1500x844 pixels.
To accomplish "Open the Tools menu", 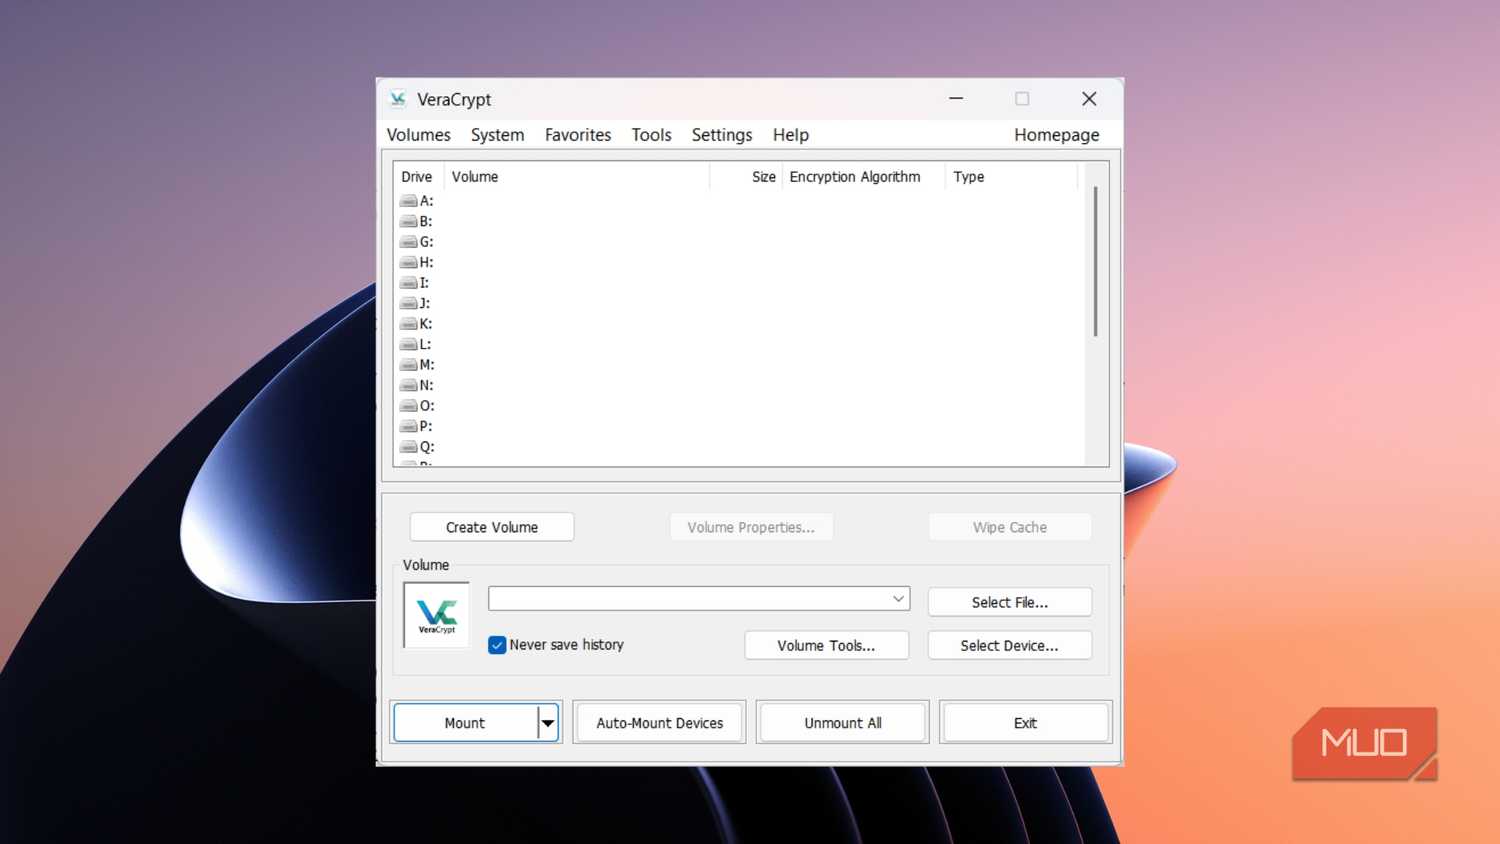I will [x=651, y=135].
